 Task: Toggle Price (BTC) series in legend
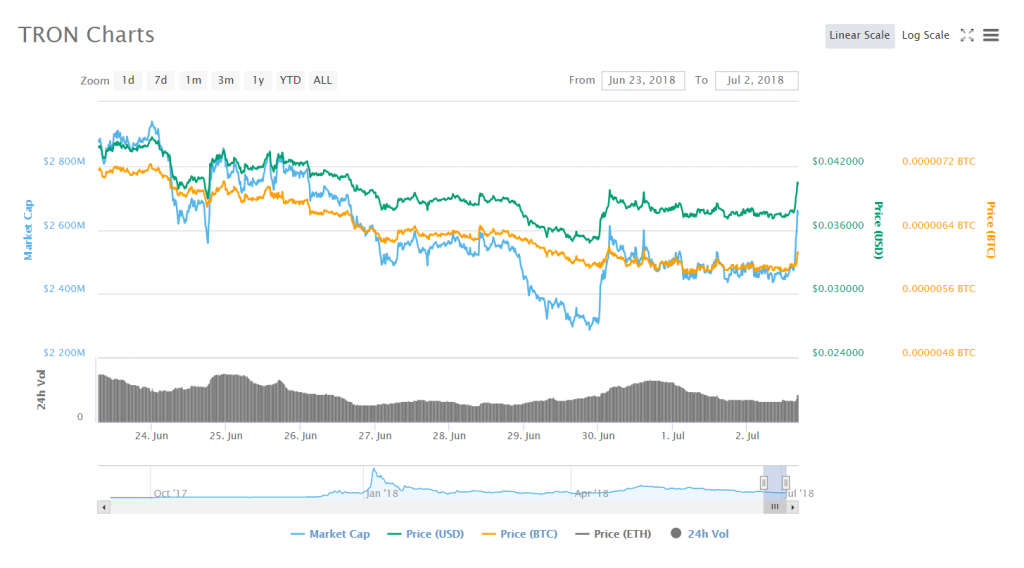click(x=520, y=534)
